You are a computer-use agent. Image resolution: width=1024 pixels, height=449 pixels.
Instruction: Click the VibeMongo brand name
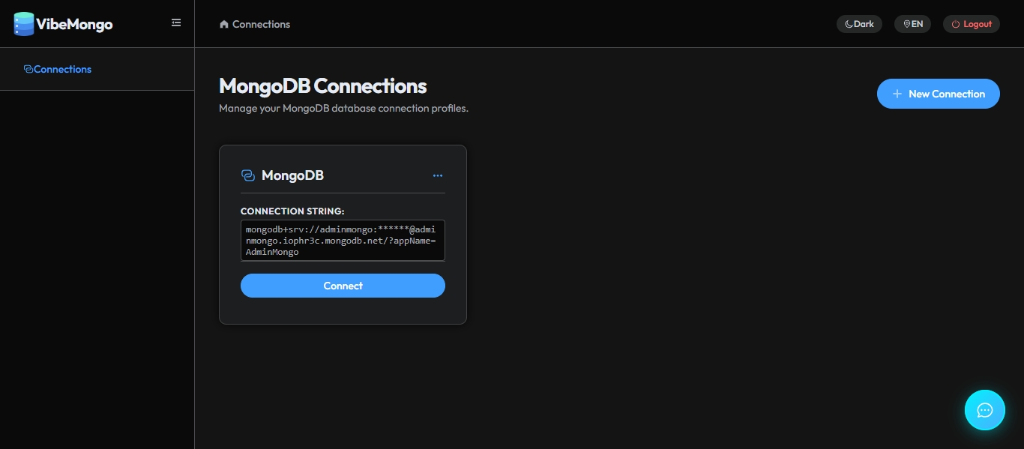74,24
